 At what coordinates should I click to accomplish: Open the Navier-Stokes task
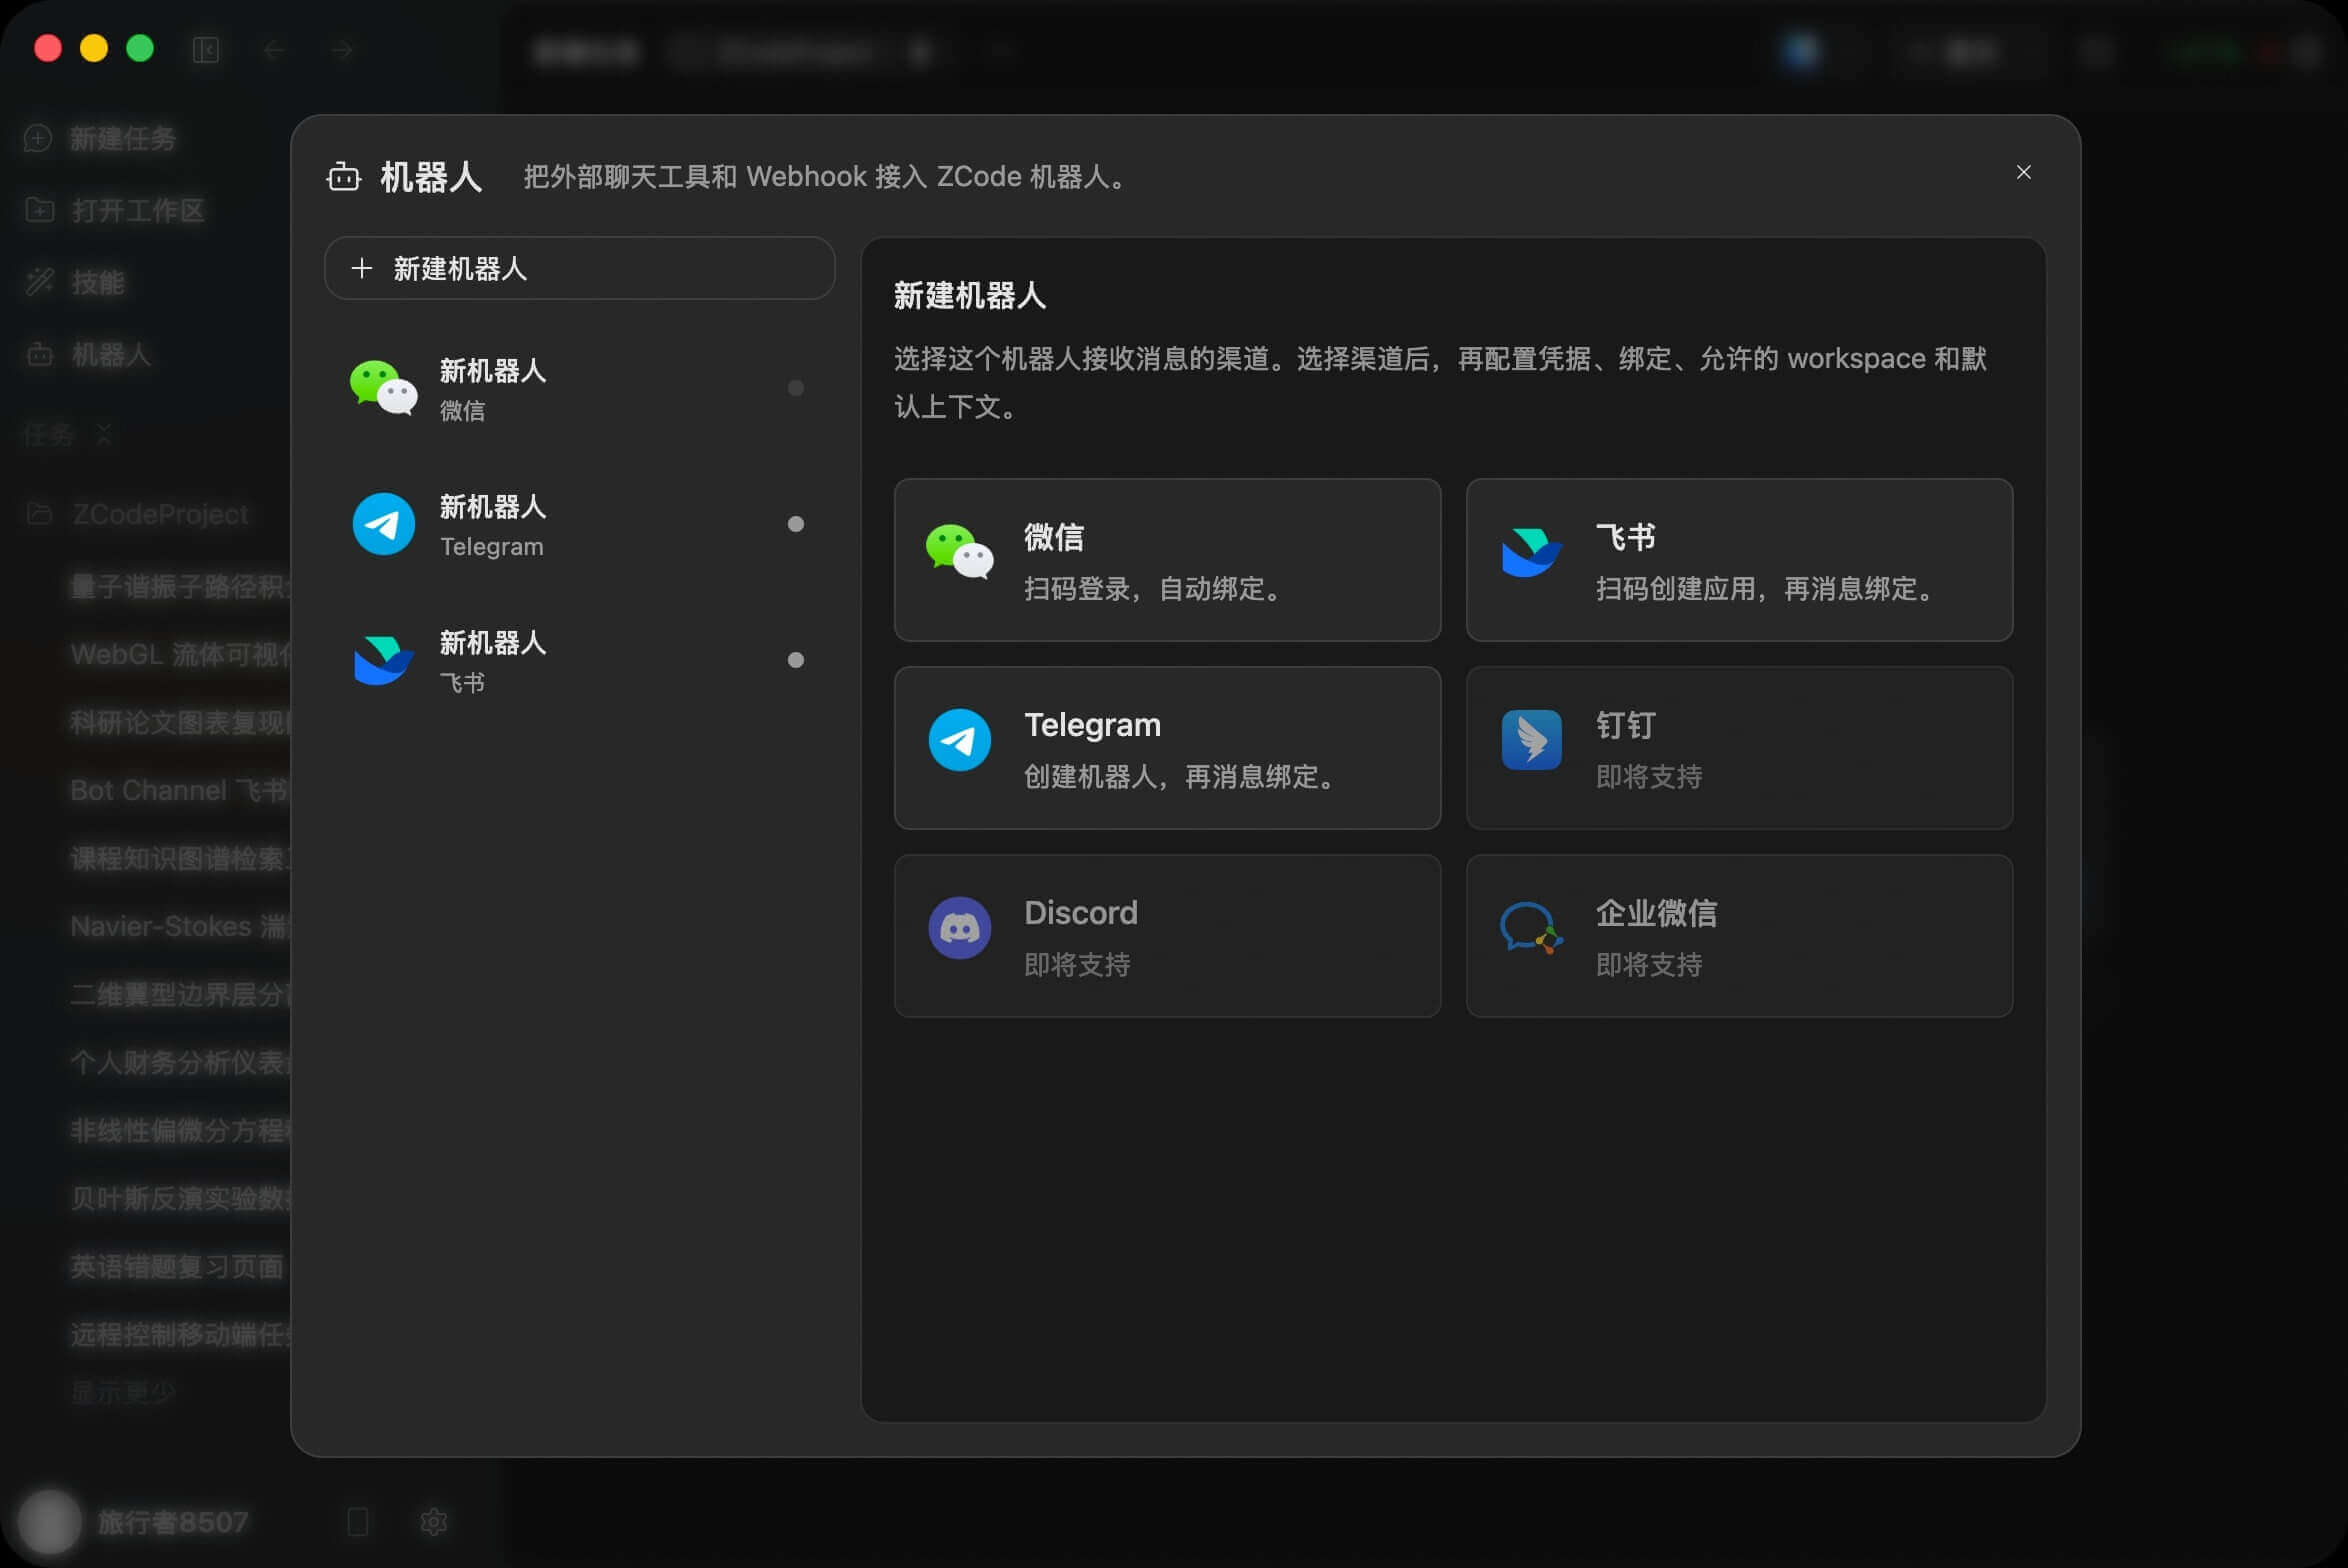[180, 926]
